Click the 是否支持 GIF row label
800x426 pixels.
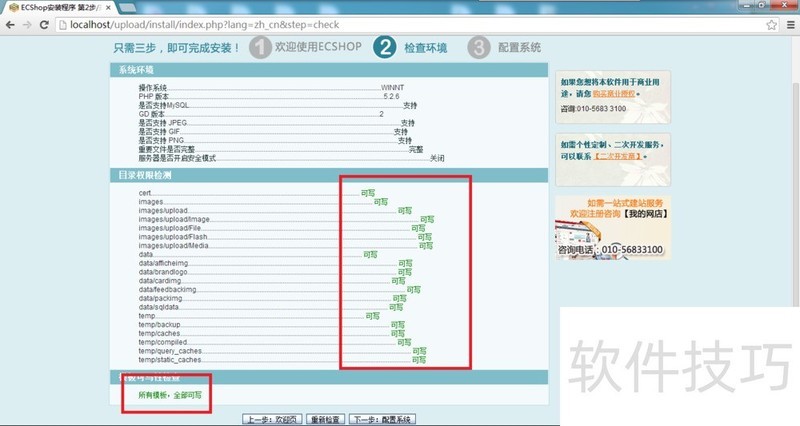pyautogui.click(x=159, y=132)
